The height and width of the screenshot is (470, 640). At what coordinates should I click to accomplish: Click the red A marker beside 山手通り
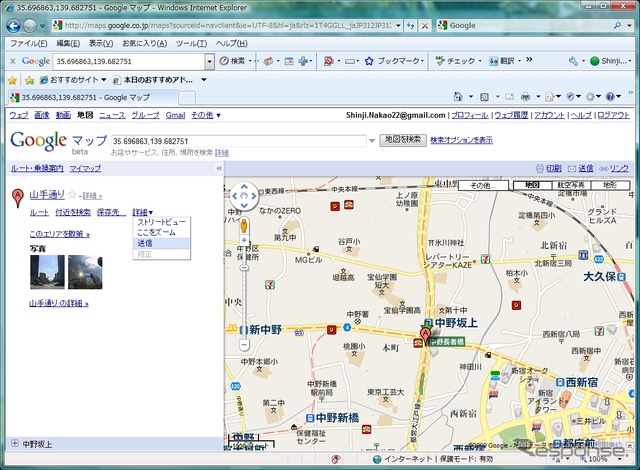point(17,198)
